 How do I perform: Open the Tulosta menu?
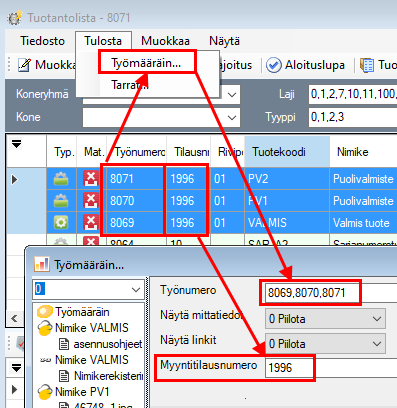(103, 41)
